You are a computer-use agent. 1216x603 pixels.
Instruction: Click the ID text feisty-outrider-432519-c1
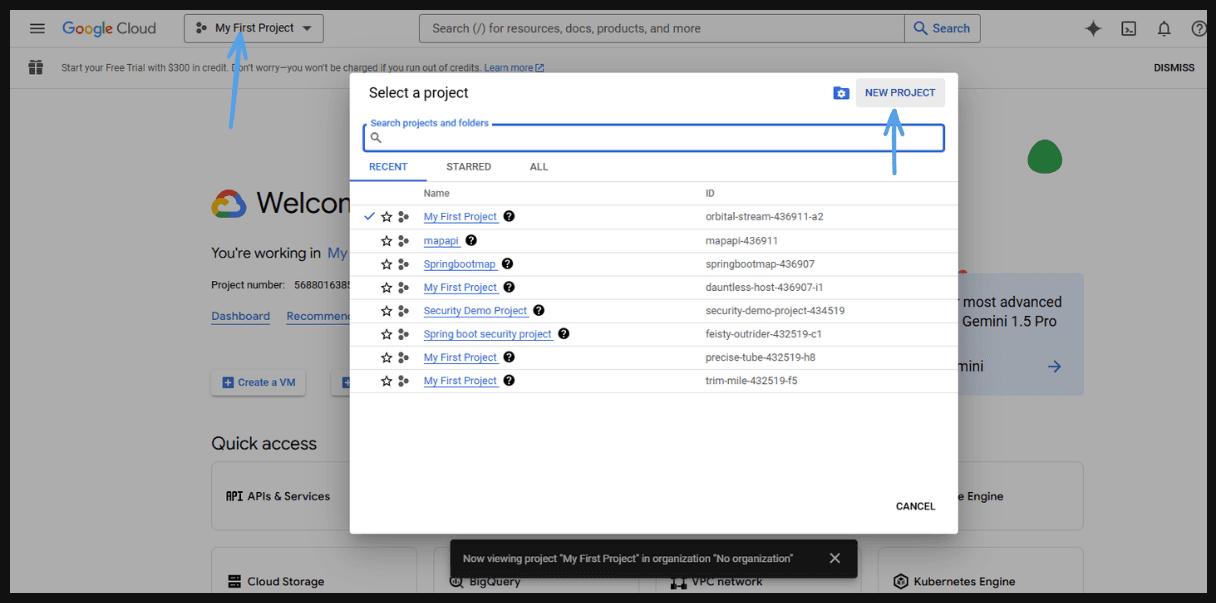764,334
